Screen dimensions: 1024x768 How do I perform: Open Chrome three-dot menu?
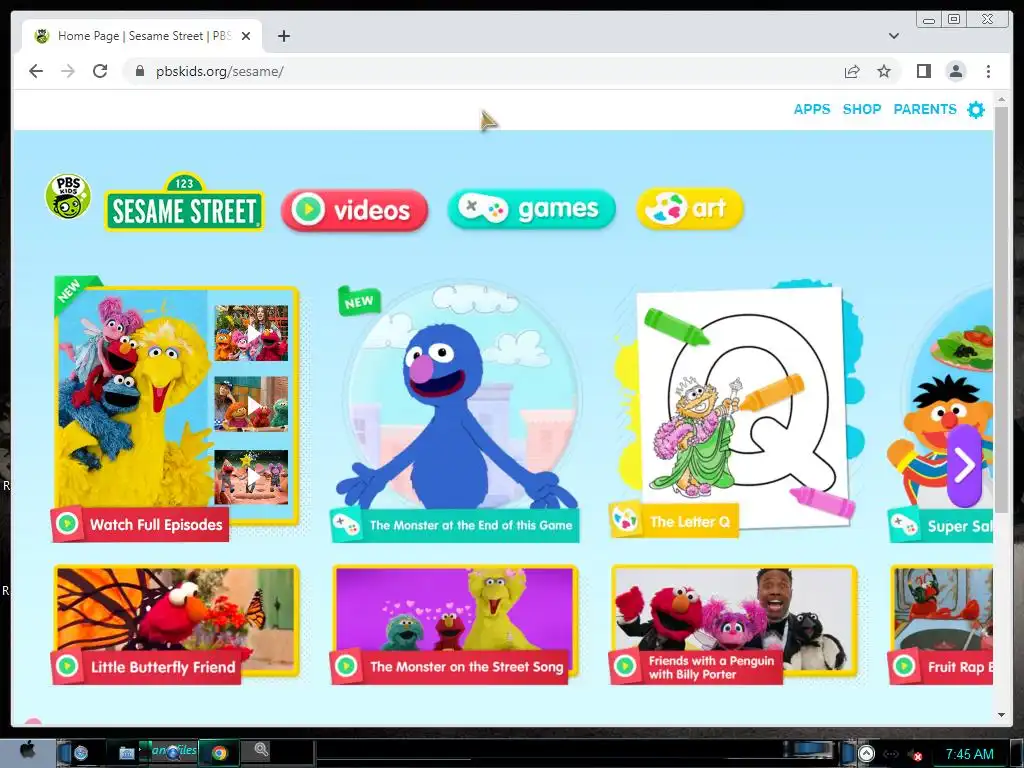tap(988, 71)
